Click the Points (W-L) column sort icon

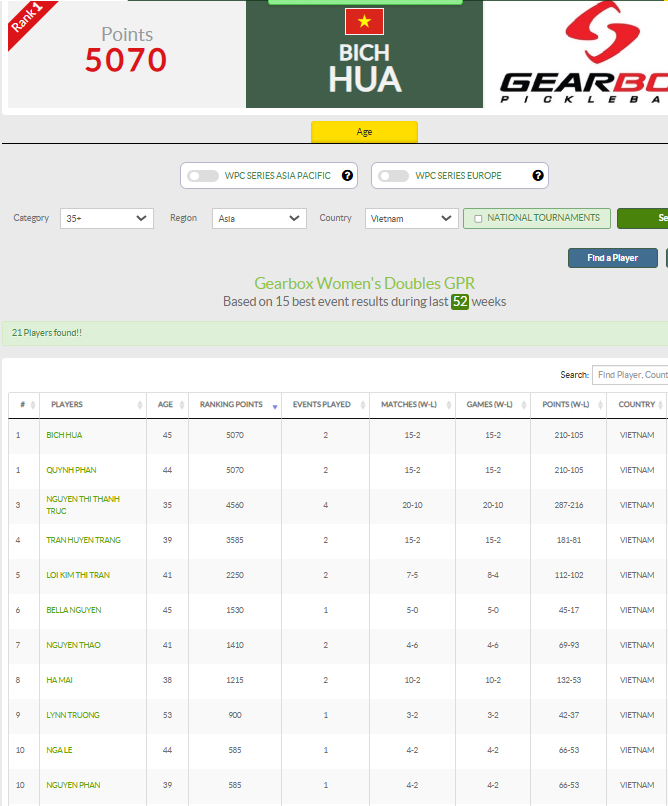(x=600, y=405)
